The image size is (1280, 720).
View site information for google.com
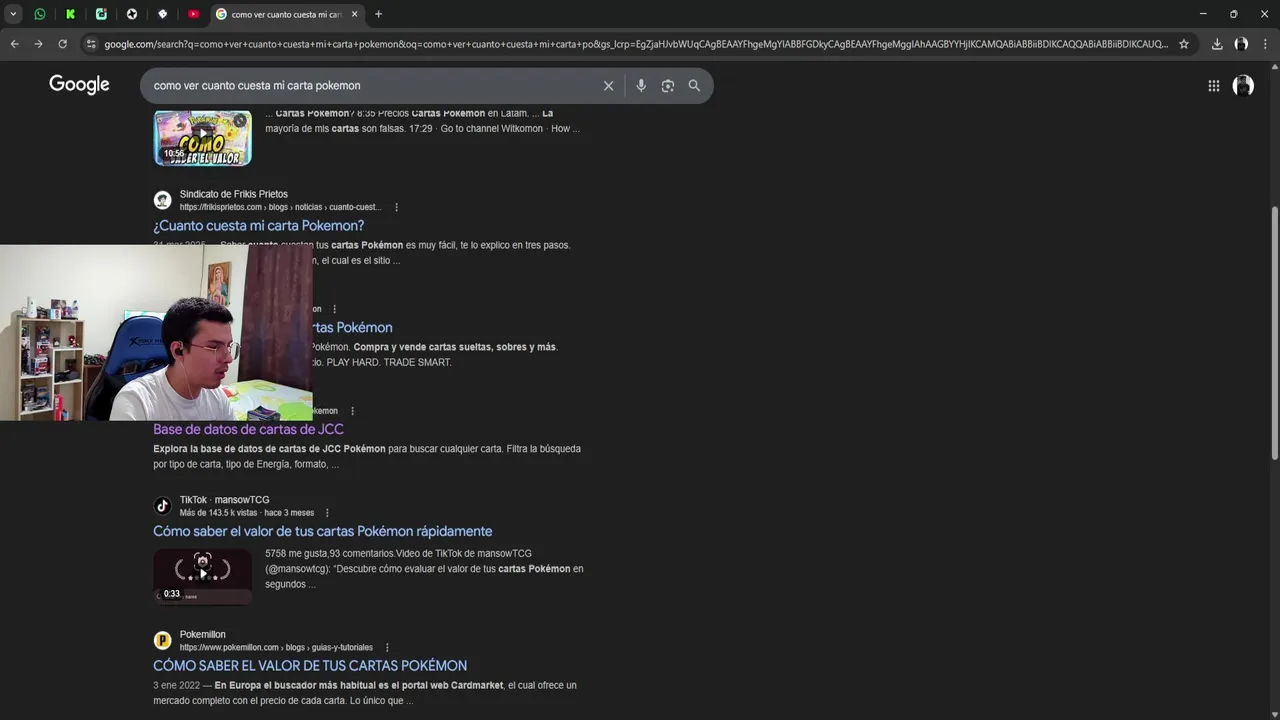[x=90, y=44]
